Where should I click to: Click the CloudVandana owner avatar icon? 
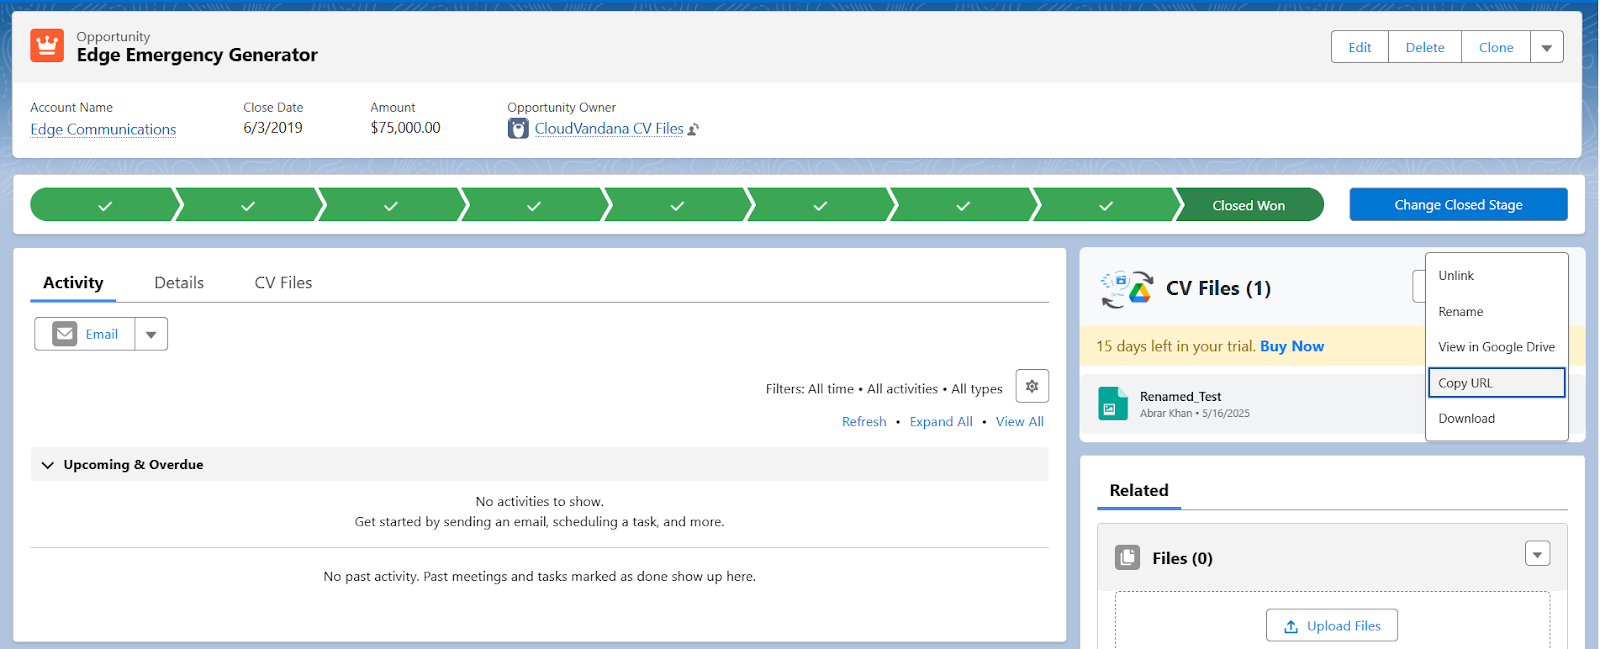pos(518,129)
